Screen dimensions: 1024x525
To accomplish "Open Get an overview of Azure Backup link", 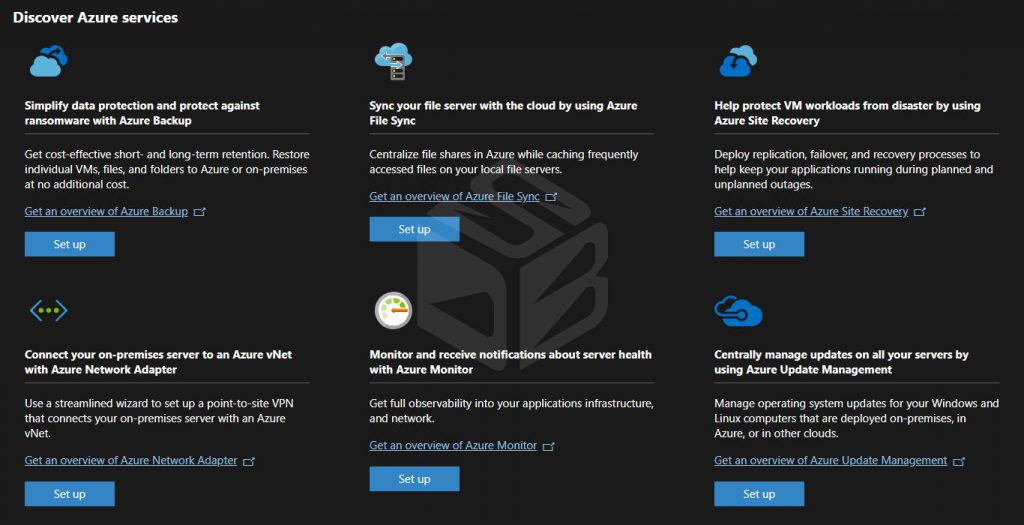I will point(106,212).
